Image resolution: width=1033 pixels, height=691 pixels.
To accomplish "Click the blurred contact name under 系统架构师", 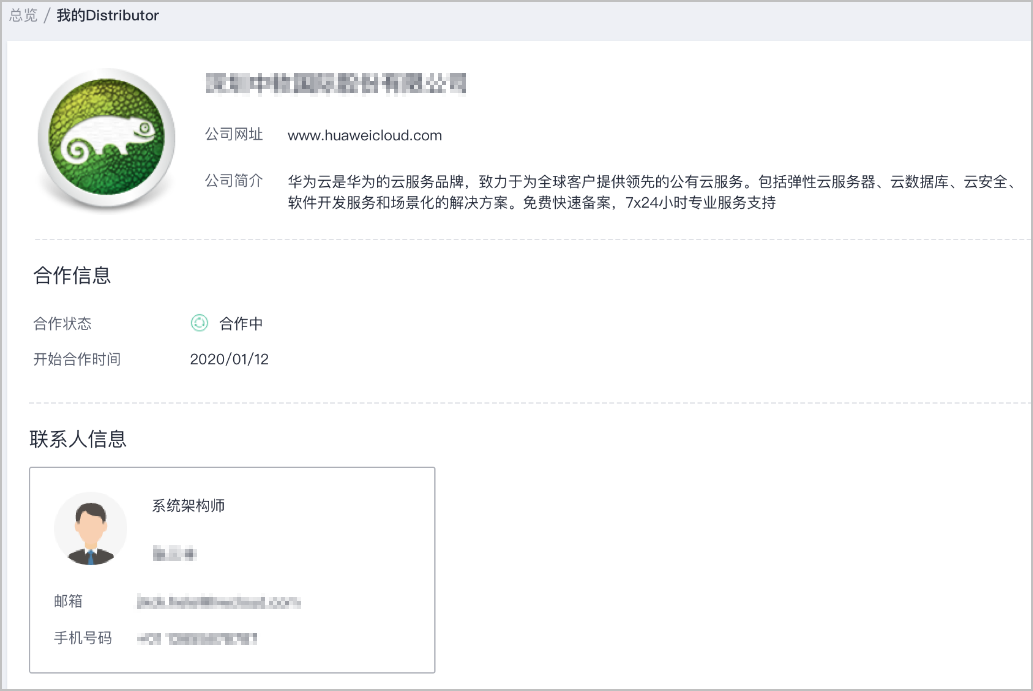I will tap(175, 553).
